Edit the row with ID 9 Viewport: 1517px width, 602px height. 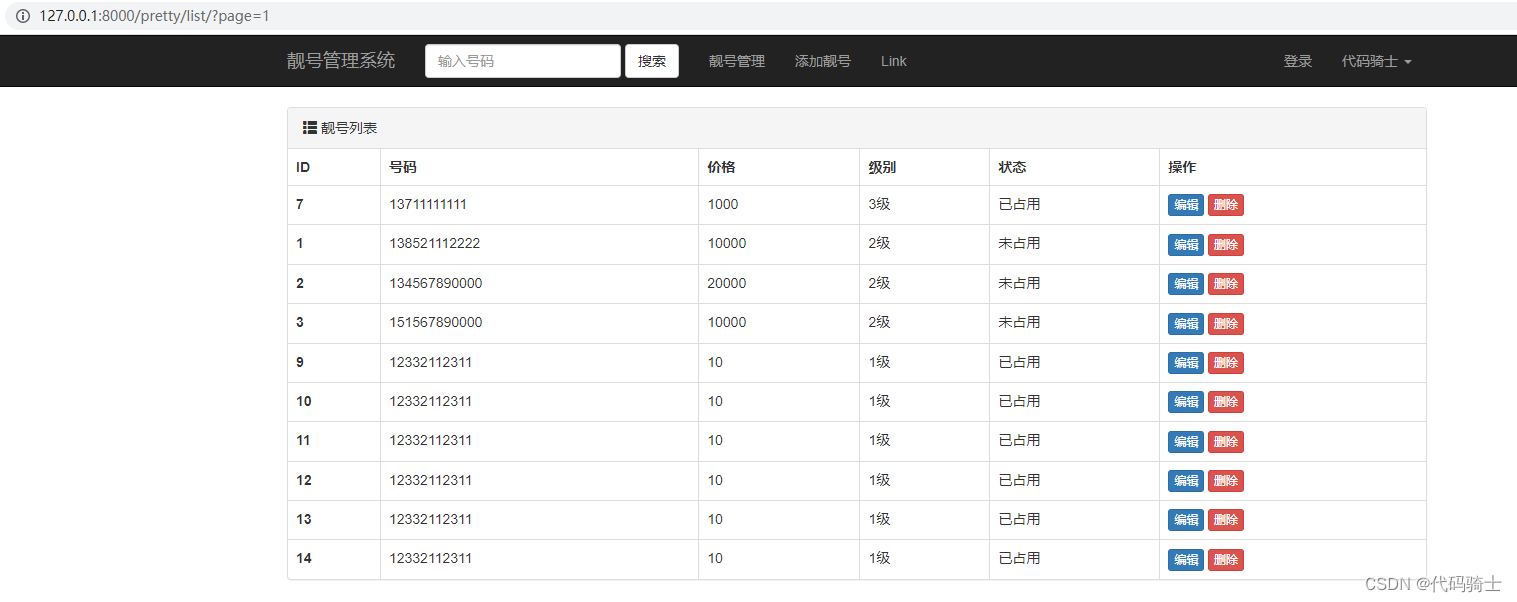coord(1185,362)
